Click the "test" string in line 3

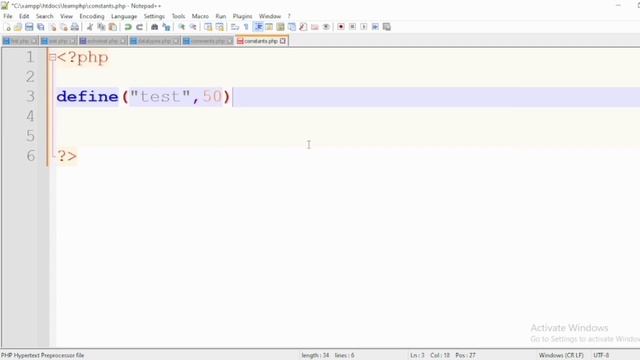[x=160, y=97]
